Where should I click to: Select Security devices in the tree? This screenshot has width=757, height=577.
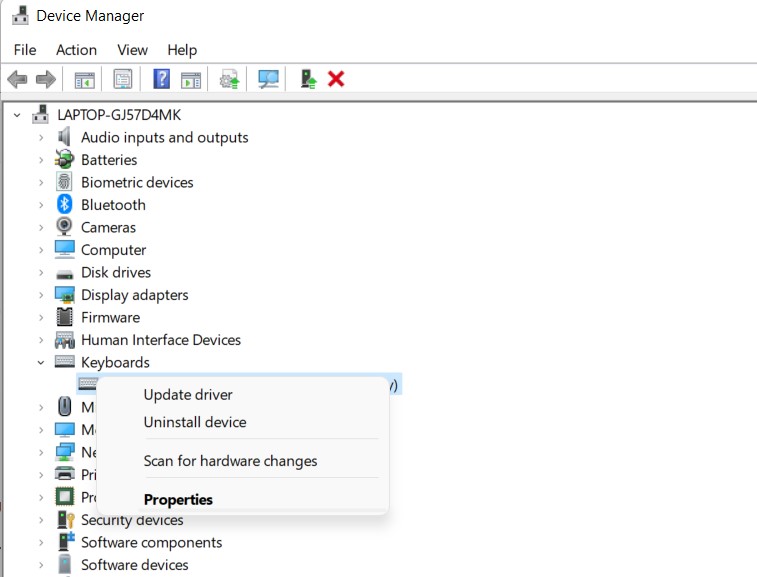132,520
